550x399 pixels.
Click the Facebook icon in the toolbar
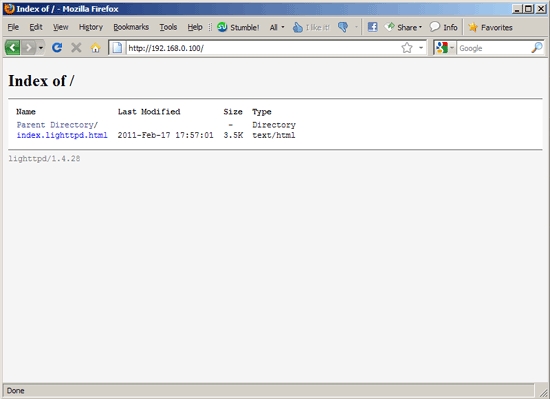tap(372, 27)
